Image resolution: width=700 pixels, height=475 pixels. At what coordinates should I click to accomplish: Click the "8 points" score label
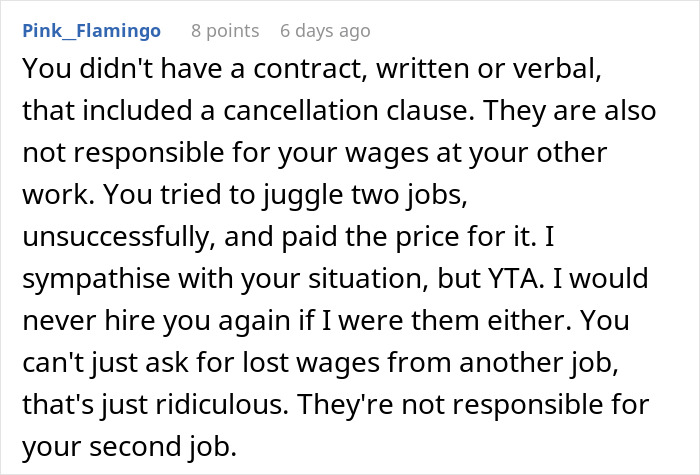coord(225,31)
